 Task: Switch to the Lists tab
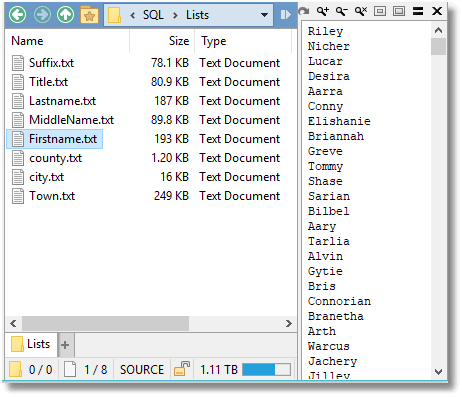[31, 344]
